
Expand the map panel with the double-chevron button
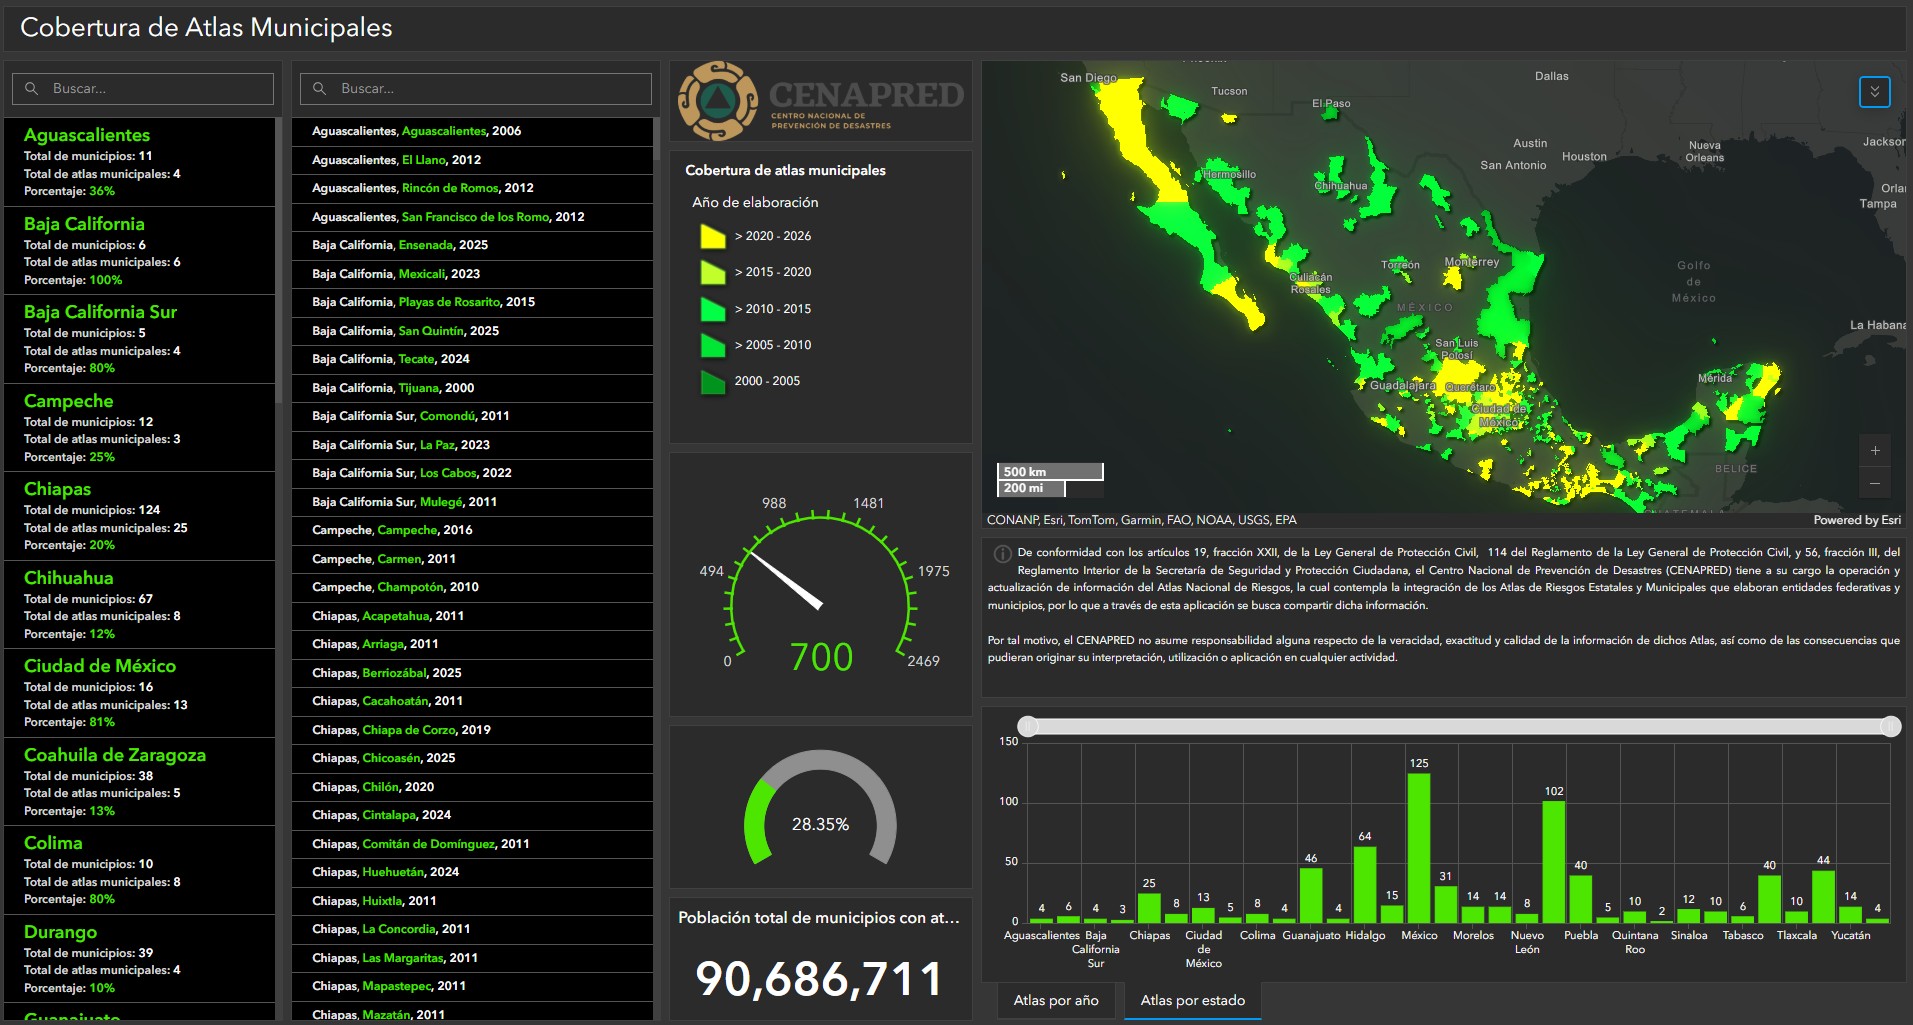point(1874,92)
